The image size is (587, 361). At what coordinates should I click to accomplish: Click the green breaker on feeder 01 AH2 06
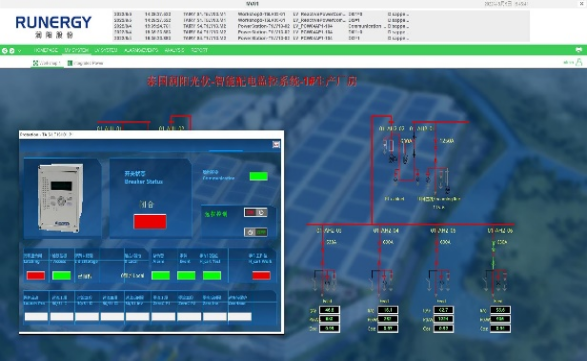coord(493,254)
